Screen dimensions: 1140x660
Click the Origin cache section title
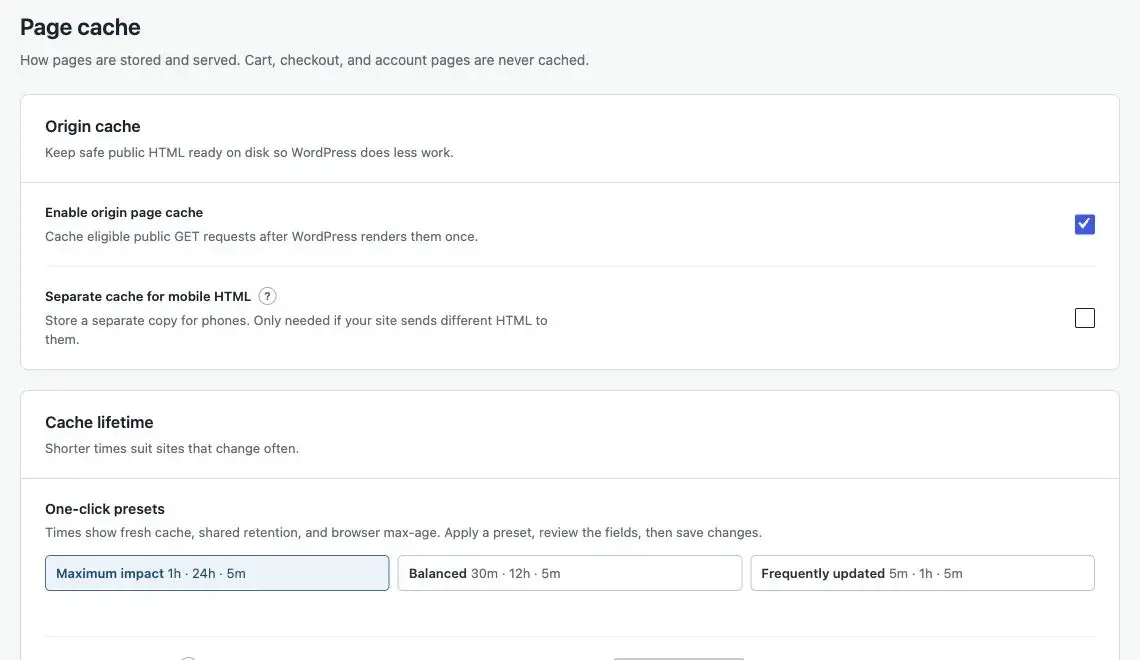(x=92, y=126)
